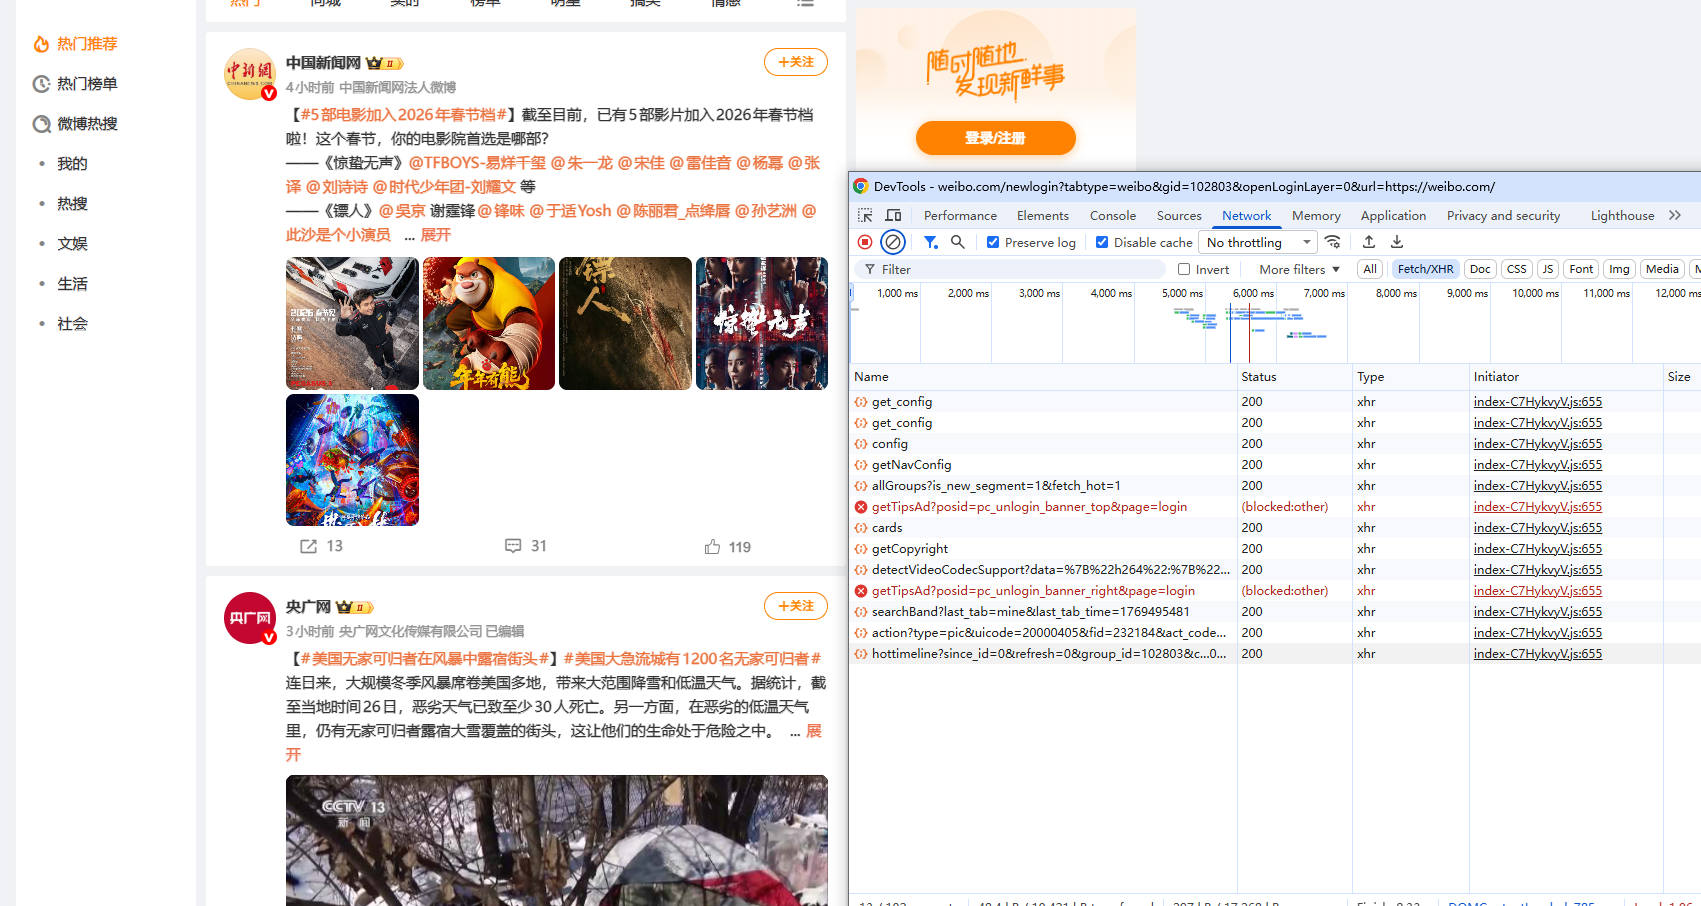Switch to the Console panel
The image size is (1701, 906).
(1112, 215)
